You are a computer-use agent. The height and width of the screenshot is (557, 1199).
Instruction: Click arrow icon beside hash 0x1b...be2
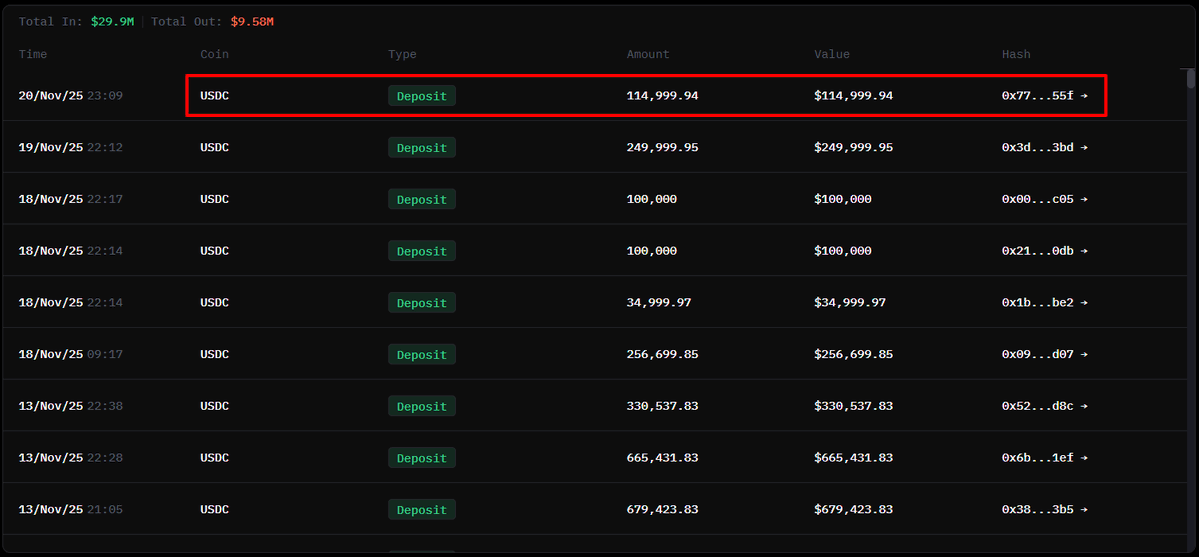[1084, 303]
